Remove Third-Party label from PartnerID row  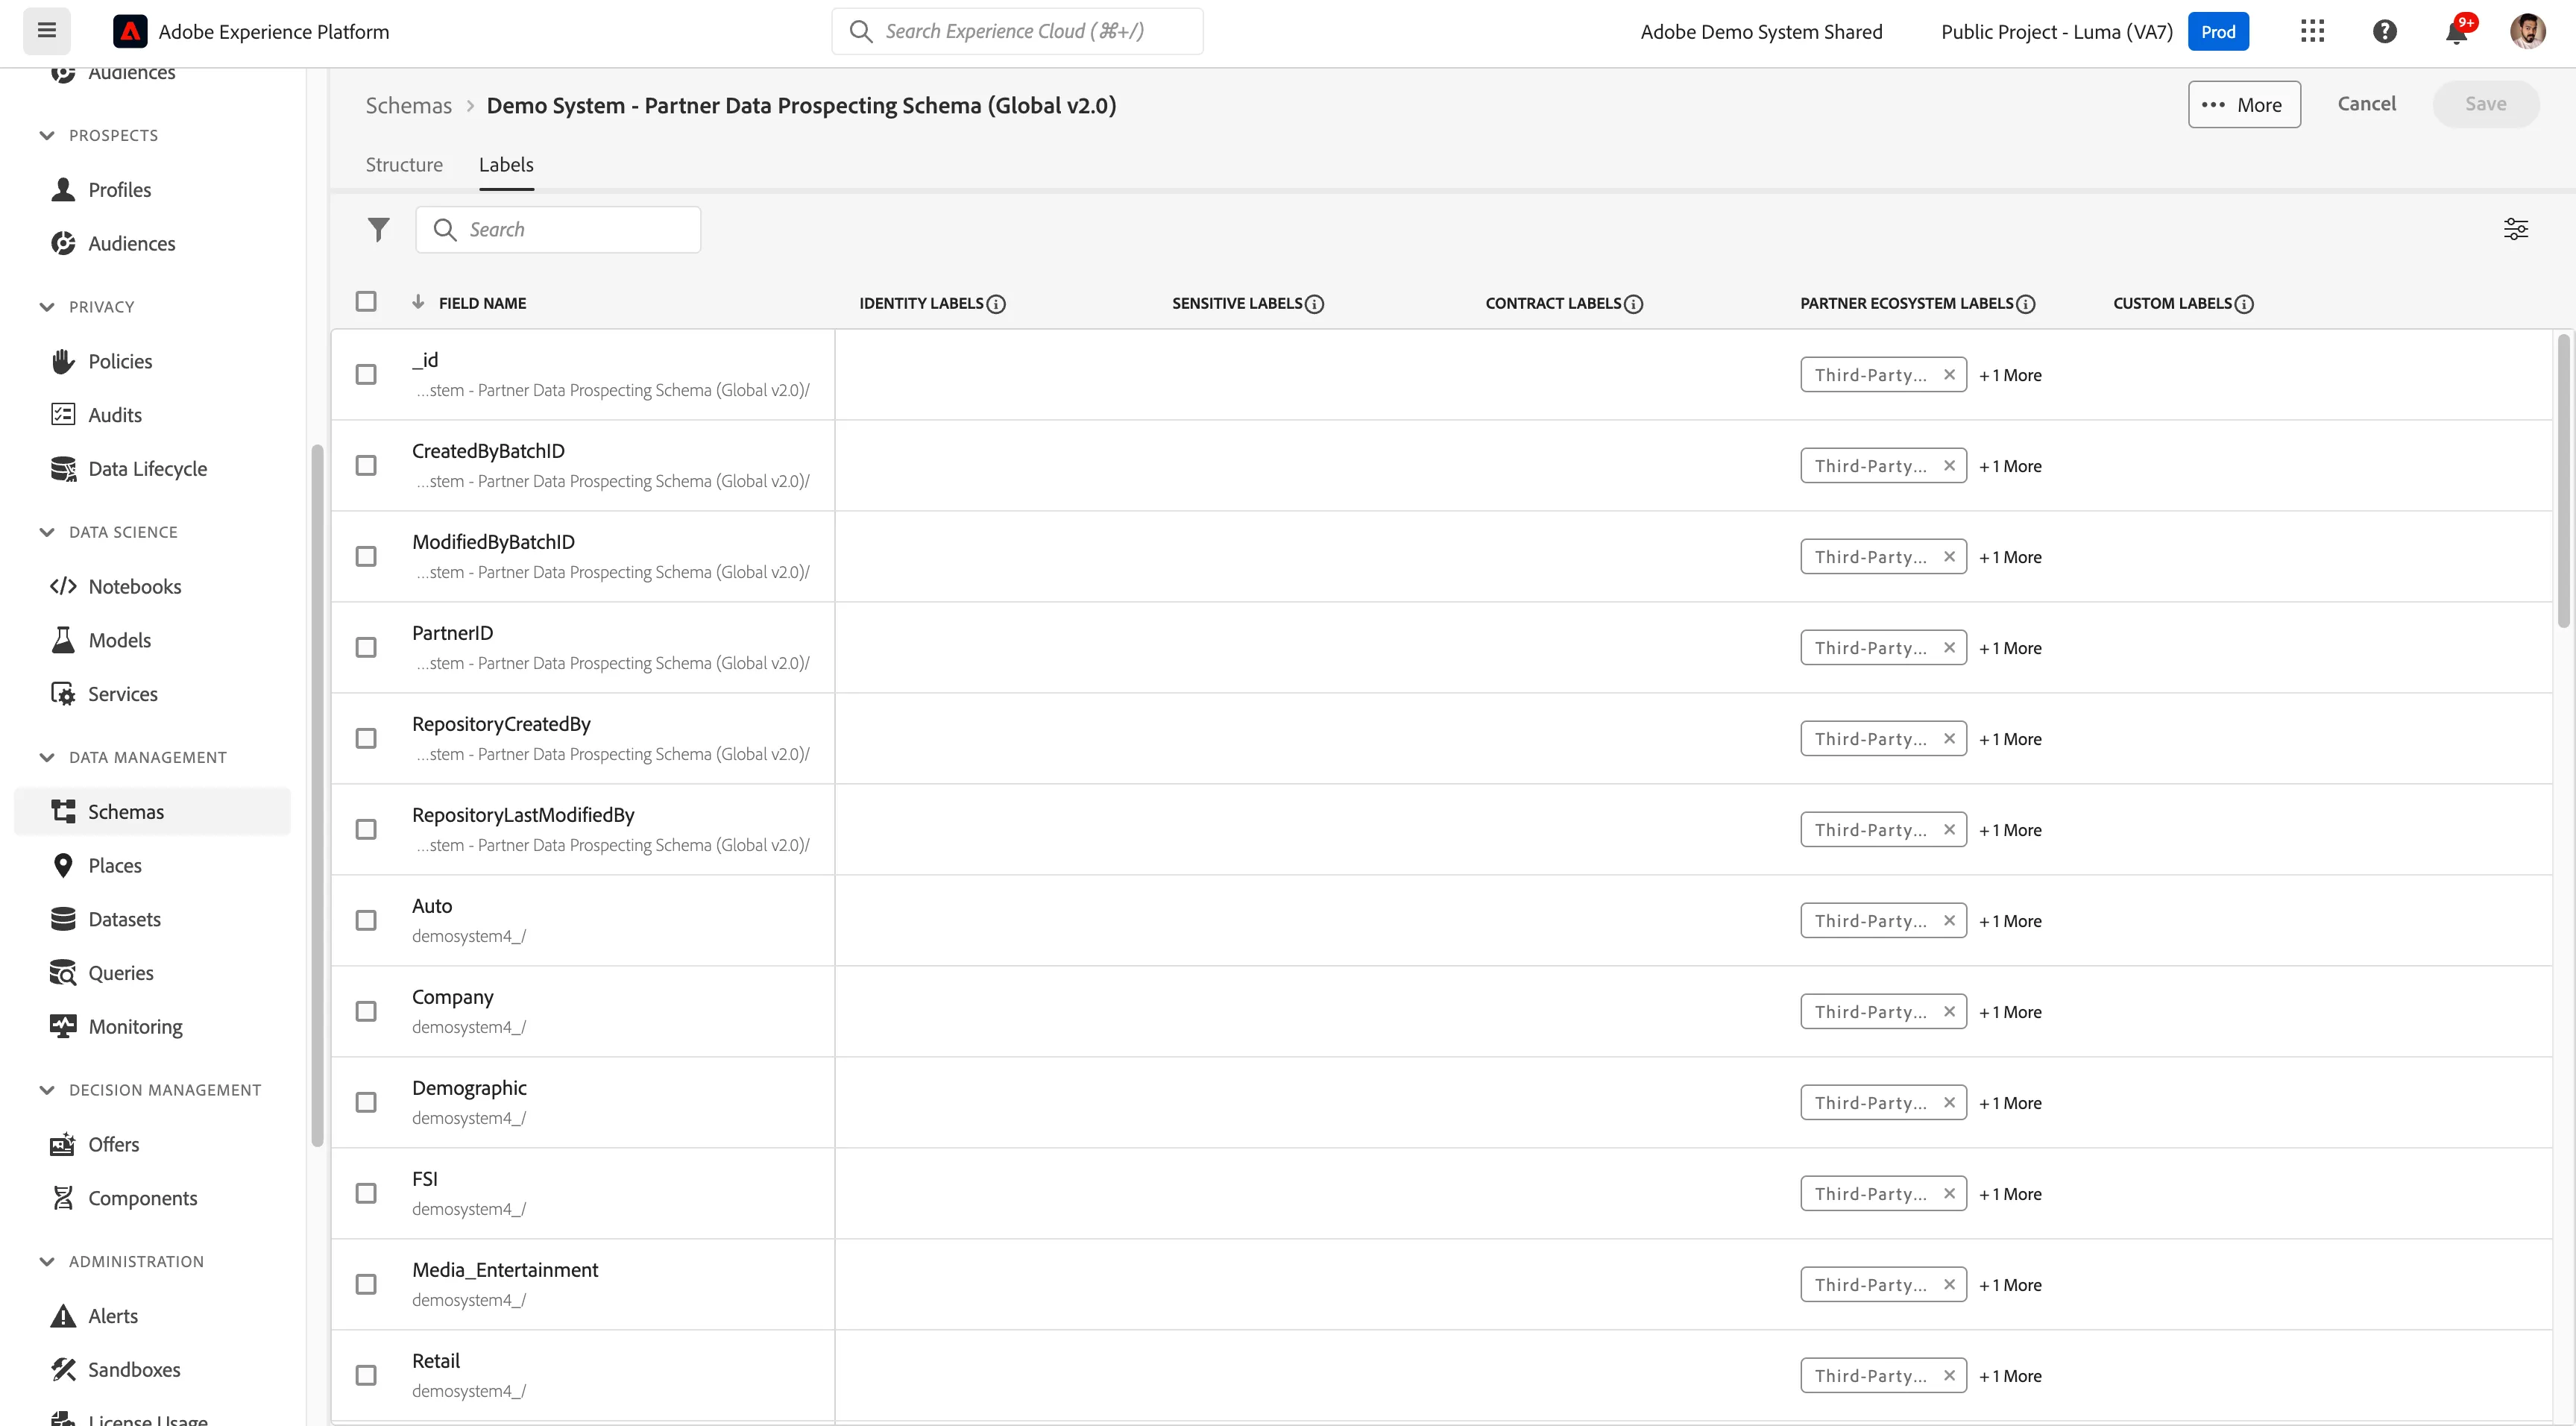coord(1949,647)
